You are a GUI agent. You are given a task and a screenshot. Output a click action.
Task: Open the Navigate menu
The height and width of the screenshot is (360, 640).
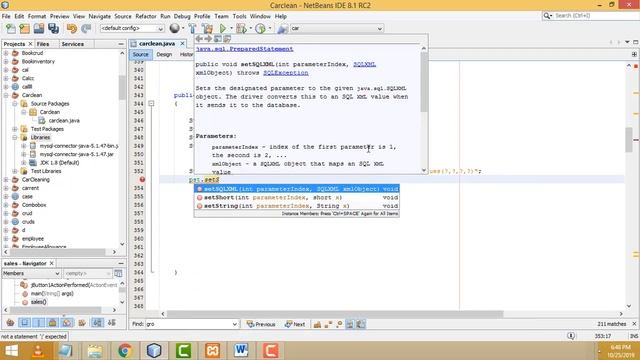coord(100,16)
